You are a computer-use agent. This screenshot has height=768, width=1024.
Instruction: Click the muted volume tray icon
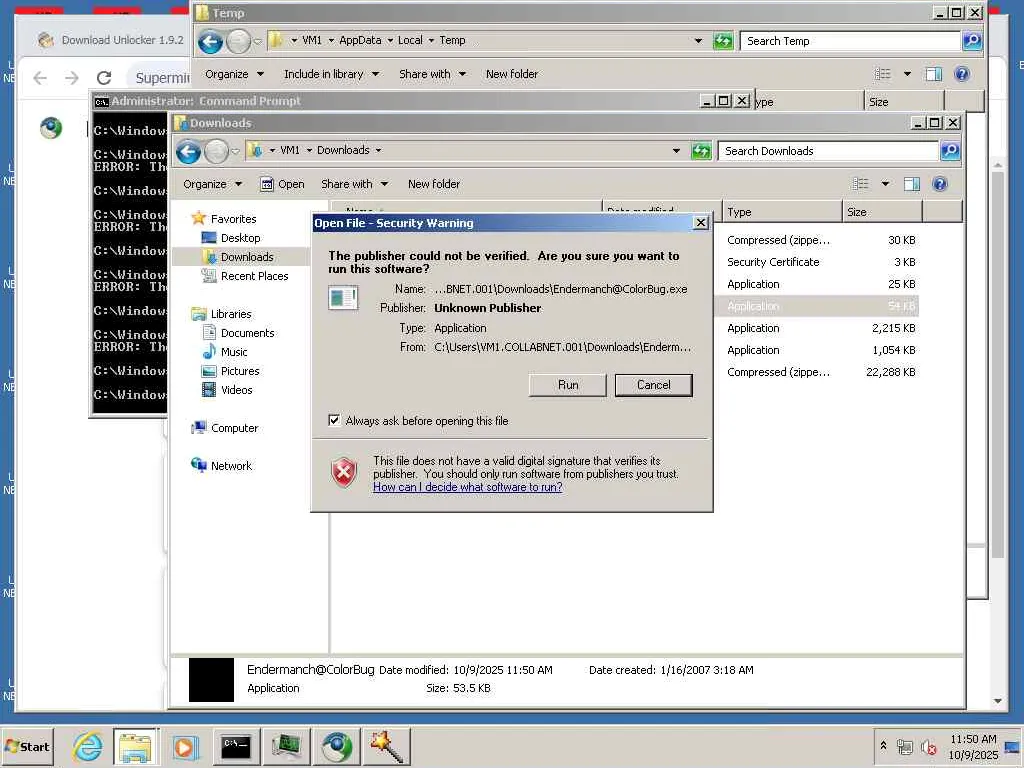[x=928, y=746]
